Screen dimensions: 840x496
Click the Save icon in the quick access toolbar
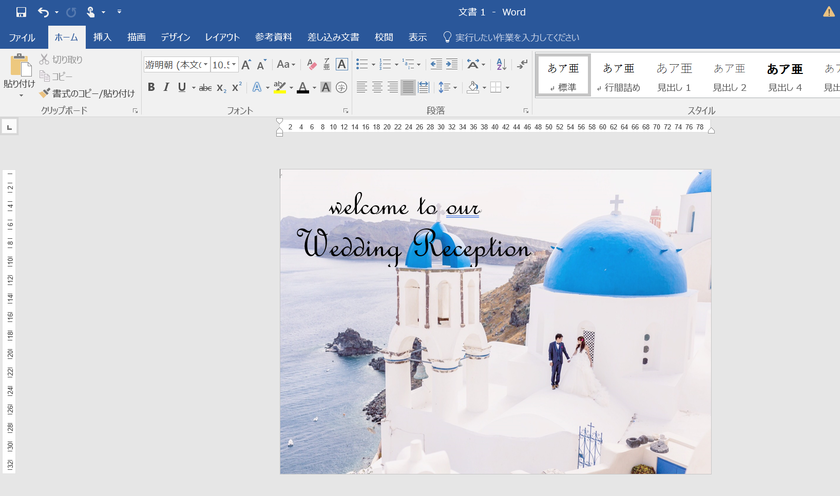click(21, 12)
